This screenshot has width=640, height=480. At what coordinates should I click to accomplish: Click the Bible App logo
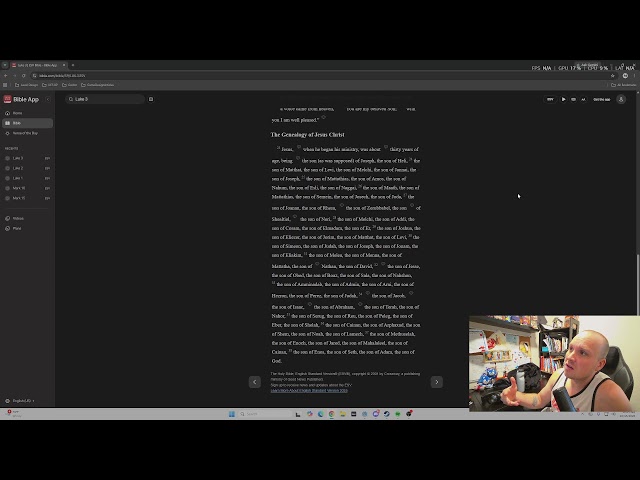point(21,99)
